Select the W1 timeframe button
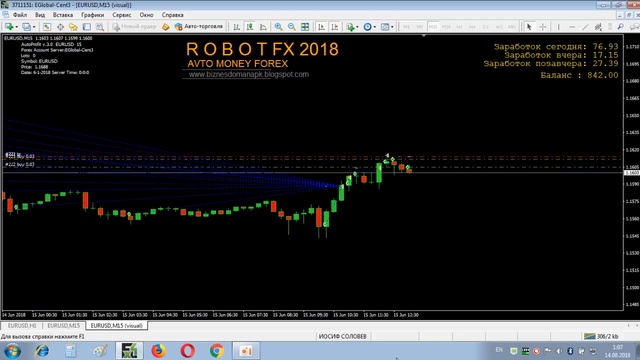Screen dimensions: 640x360 (499, 27)
